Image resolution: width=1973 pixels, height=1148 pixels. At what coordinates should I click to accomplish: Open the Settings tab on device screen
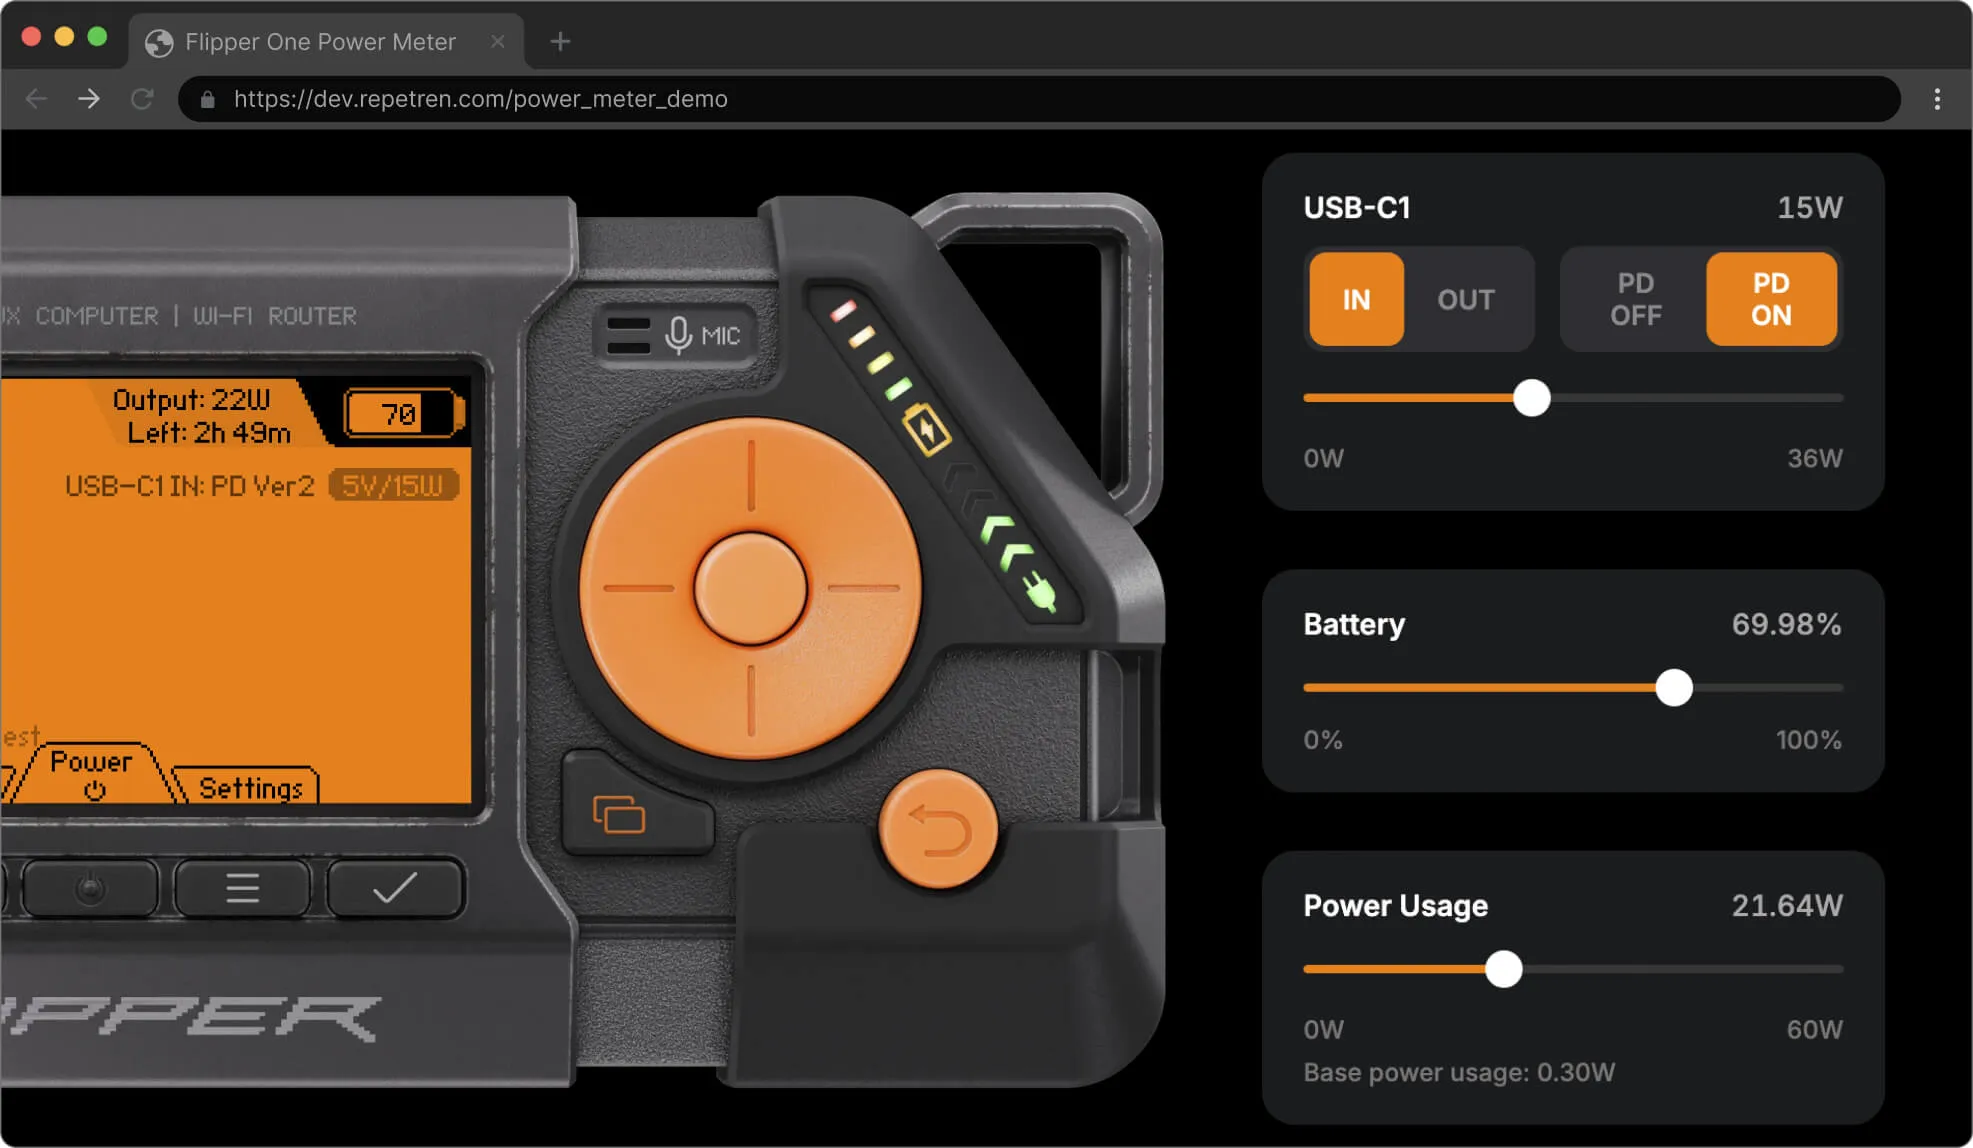click(250, 787)
